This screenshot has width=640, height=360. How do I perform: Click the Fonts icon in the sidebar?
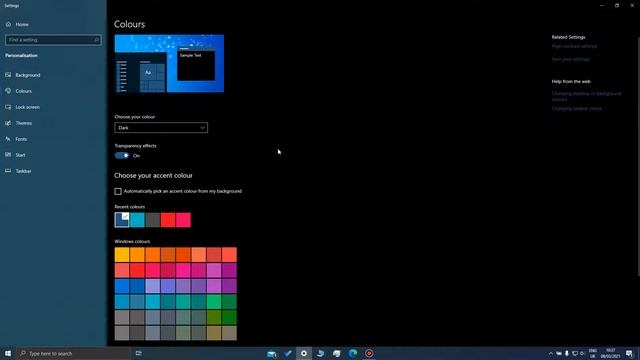(x=8, y=139)
